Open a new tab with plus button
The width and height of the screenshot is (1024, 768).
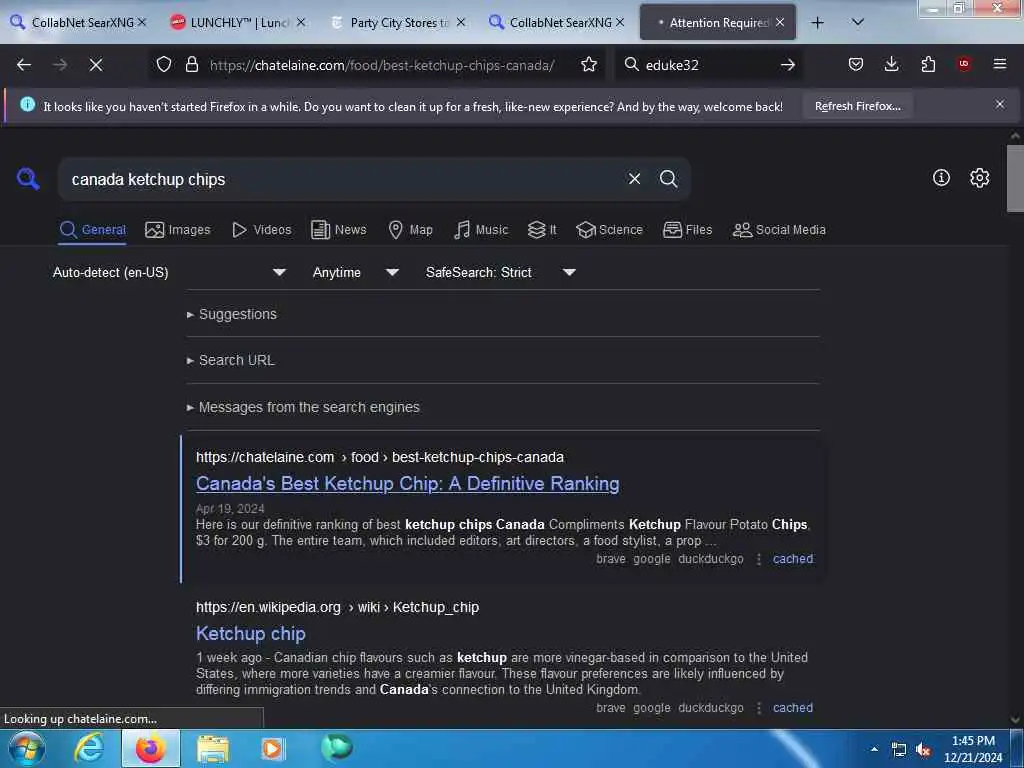817,23
